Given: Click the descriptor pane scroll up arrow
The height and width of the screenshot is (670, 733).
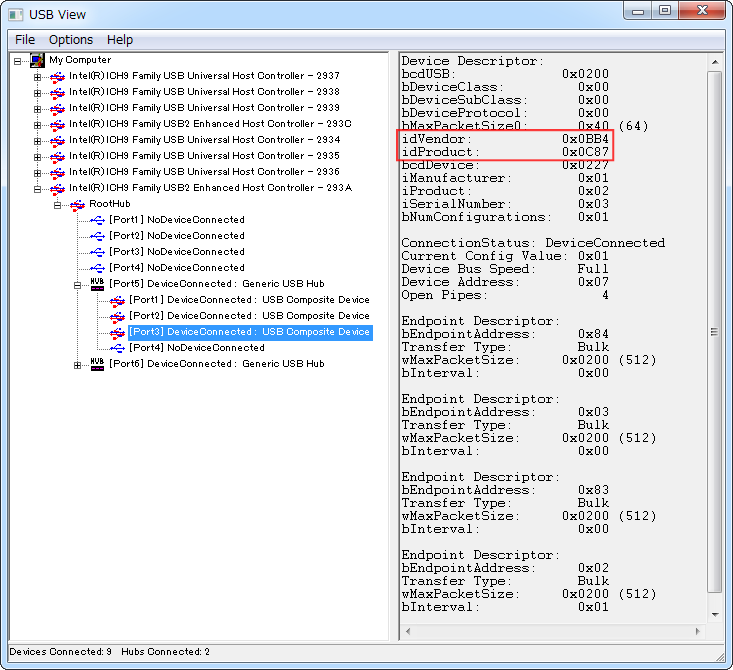Looking at the screenshot, I should point(715,62).
